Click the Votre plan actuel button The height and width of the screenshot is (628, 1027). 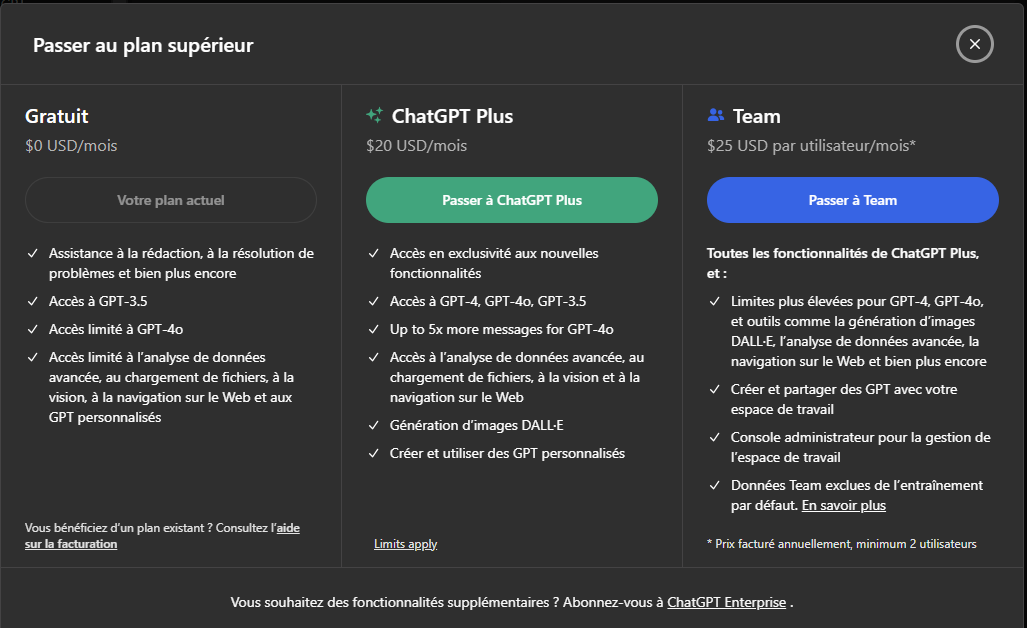point(170,200)
